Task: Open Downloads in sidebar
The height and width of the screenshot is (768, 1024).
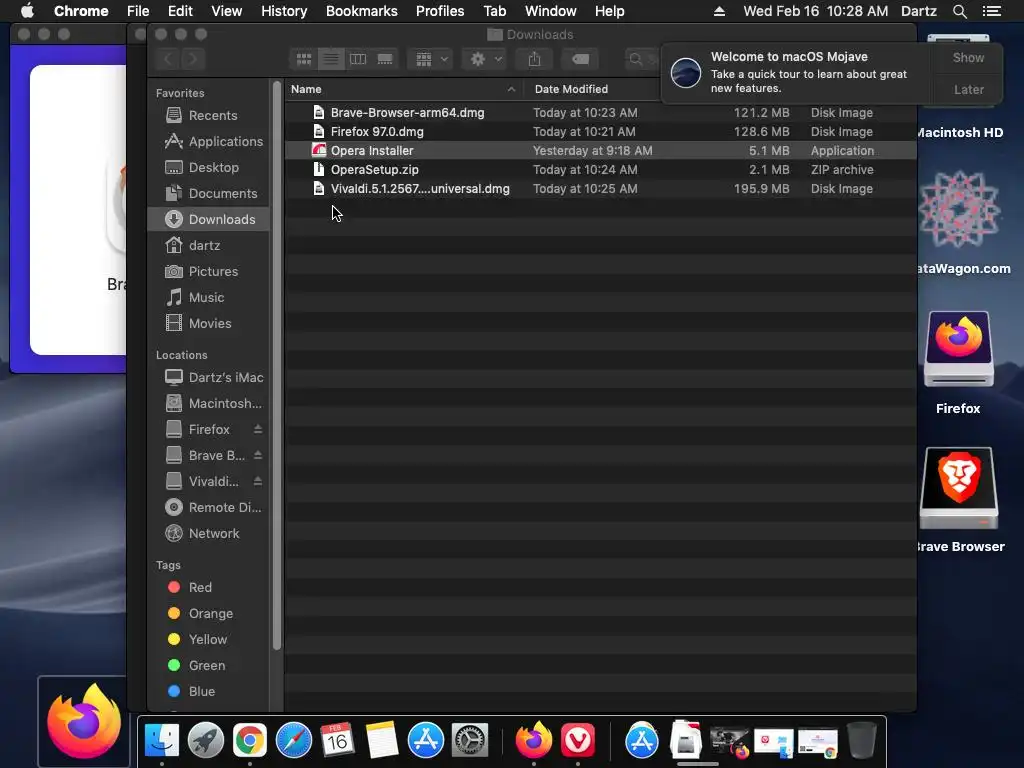Action: pos(208,219)
